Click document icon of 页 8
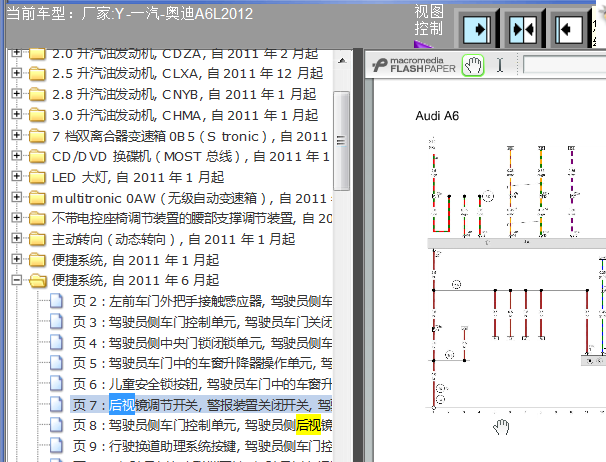This screenshot has width=606, height=462. [56, 425]
